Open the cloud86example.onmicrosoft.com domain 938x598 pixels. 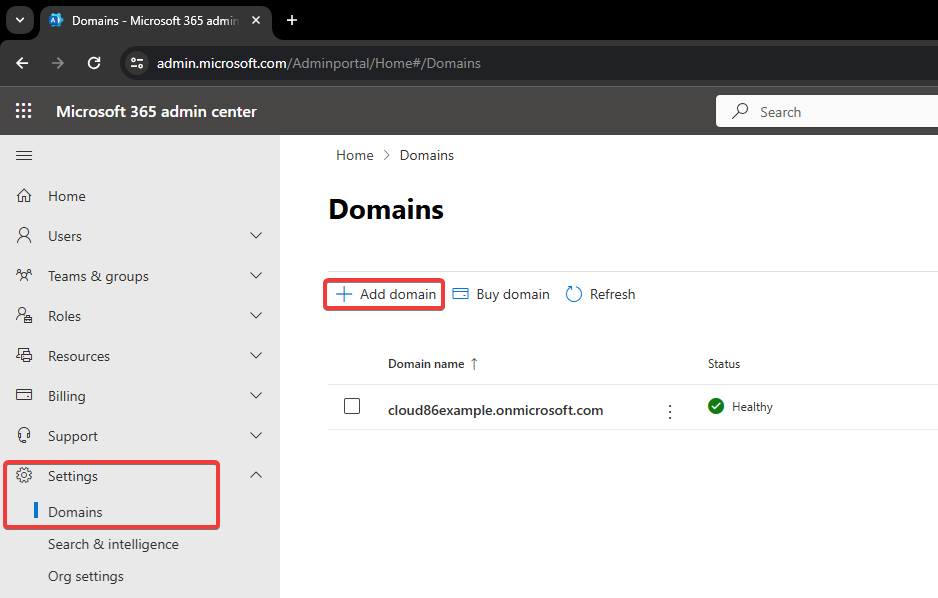[x=495, y=410]
